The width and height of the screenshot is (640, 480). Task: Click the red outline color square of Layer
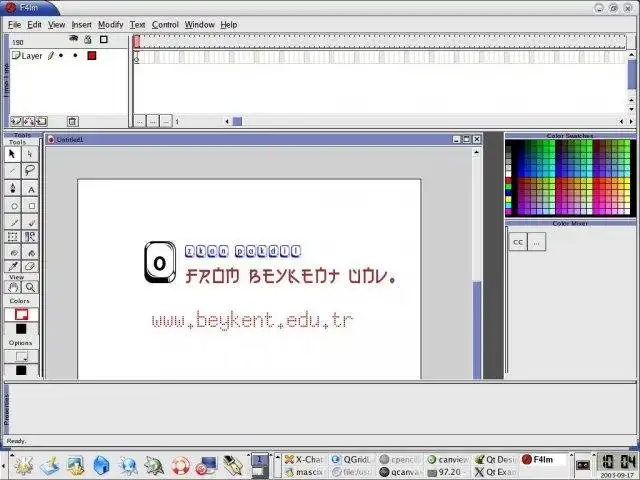coord(92,56)
